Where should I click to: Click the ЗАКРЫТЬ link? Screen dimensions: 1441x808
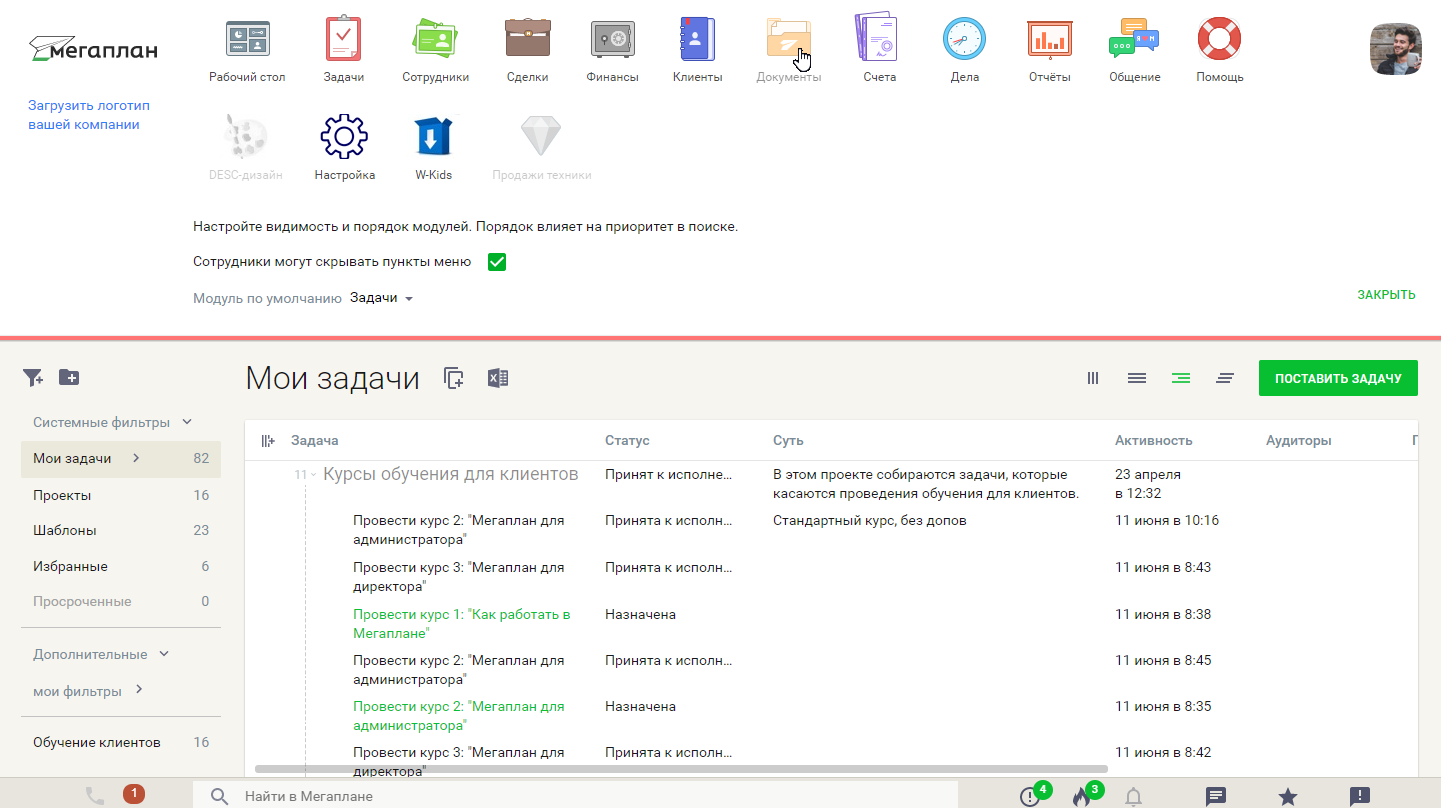click(x=1386, y=295)
